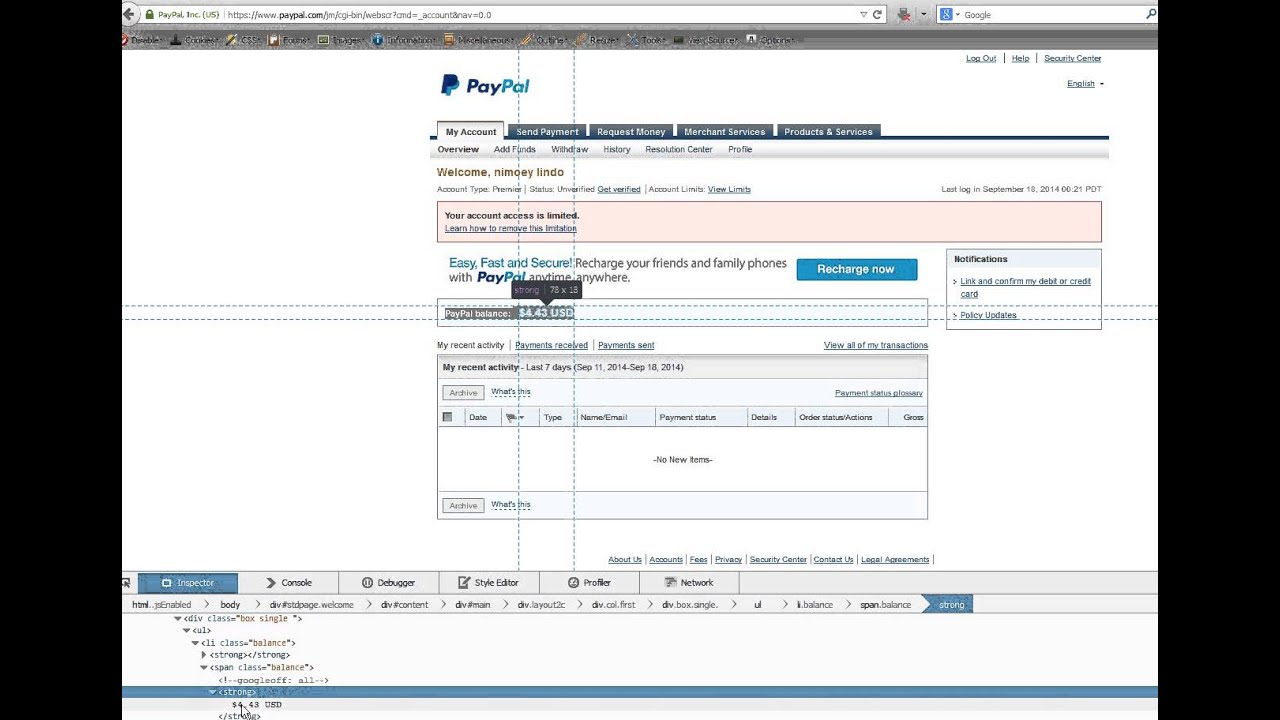Open the View Source menu in the developer toolbar
Screen dimensions: 1280x720
coord(707,40)
